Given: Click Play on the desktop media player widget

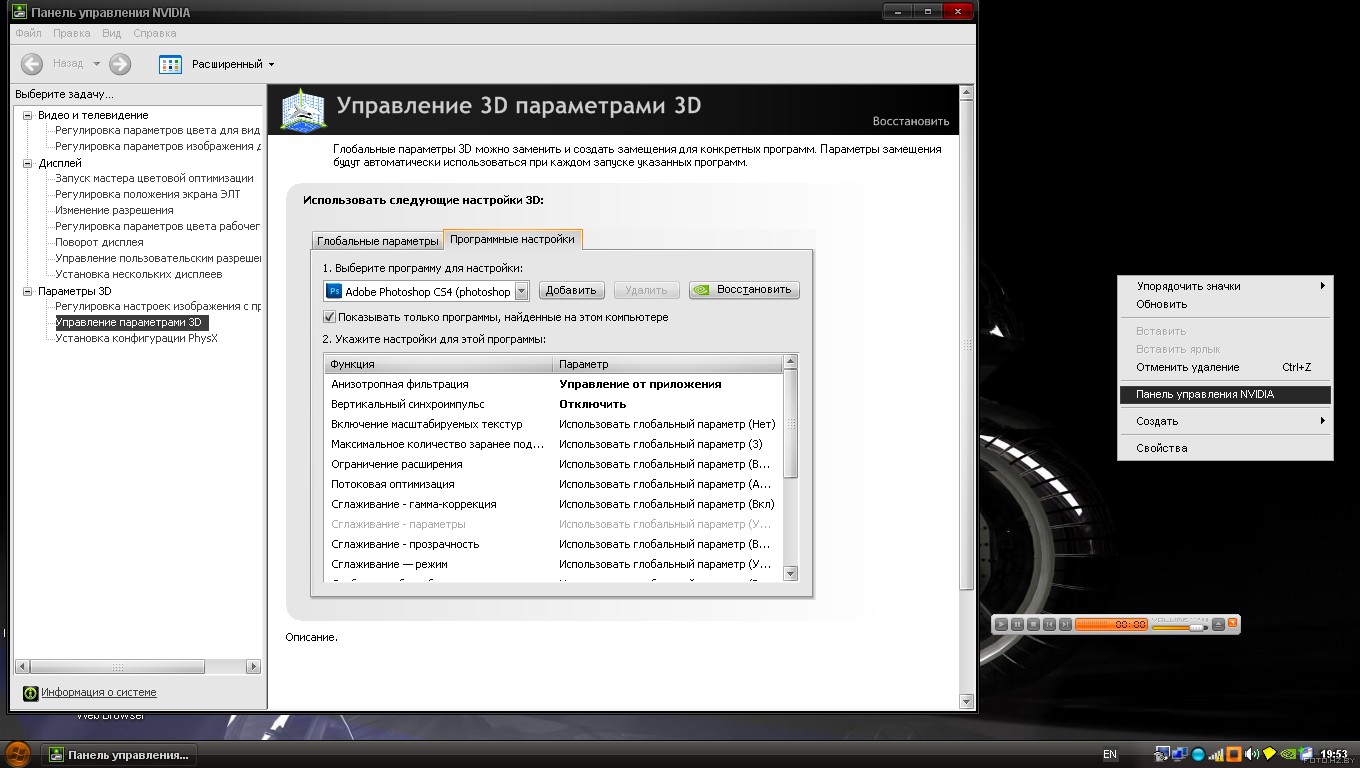Looking at the screenshot, I should [1001, 624].
